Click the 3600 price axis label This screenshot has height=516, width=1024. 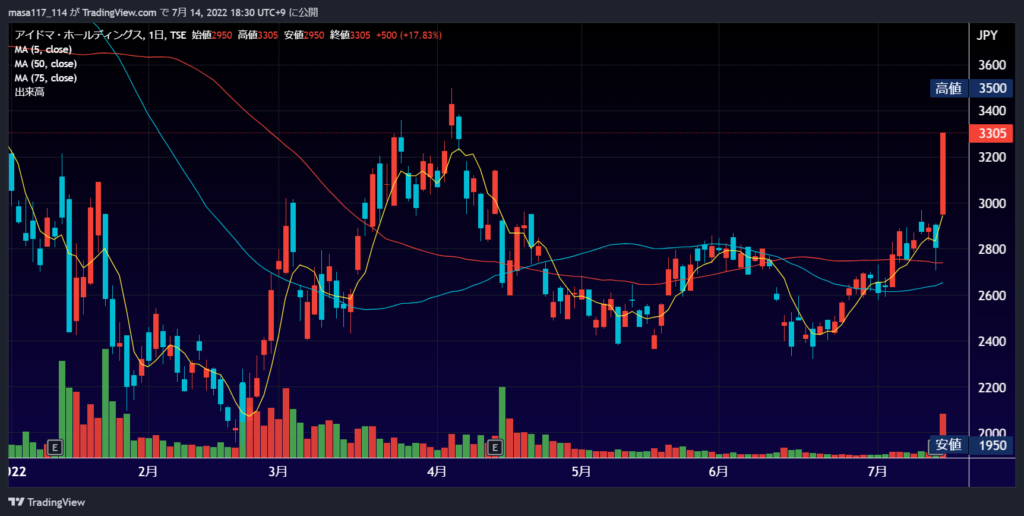pyautogui.click(x=992, y=65)
